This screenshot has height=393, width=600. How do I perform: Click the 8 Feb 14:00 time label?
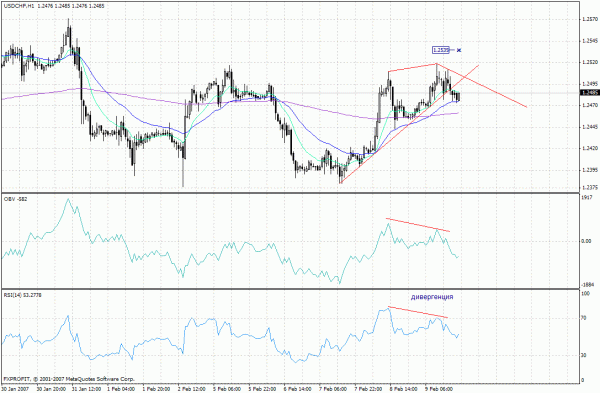[403, 389]
